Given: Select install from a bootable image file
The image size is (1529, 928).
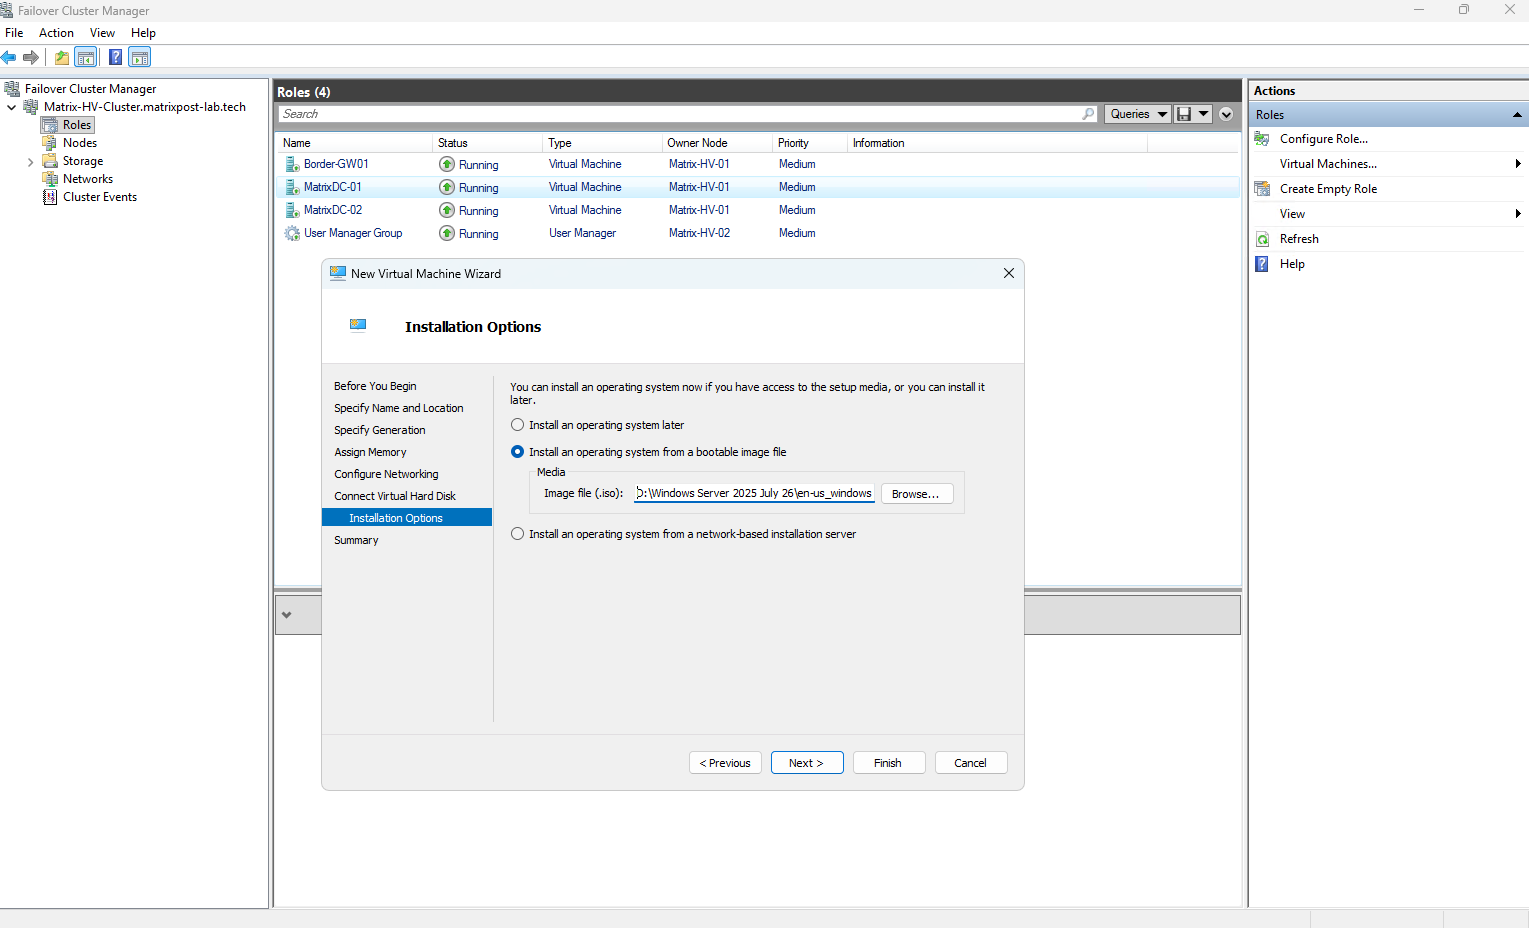Looking at the screenshot, I should pos(517,452).
